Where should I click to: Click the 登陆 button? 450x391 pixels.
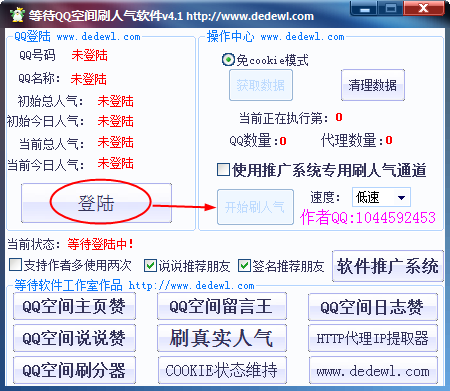click(96, 203)
